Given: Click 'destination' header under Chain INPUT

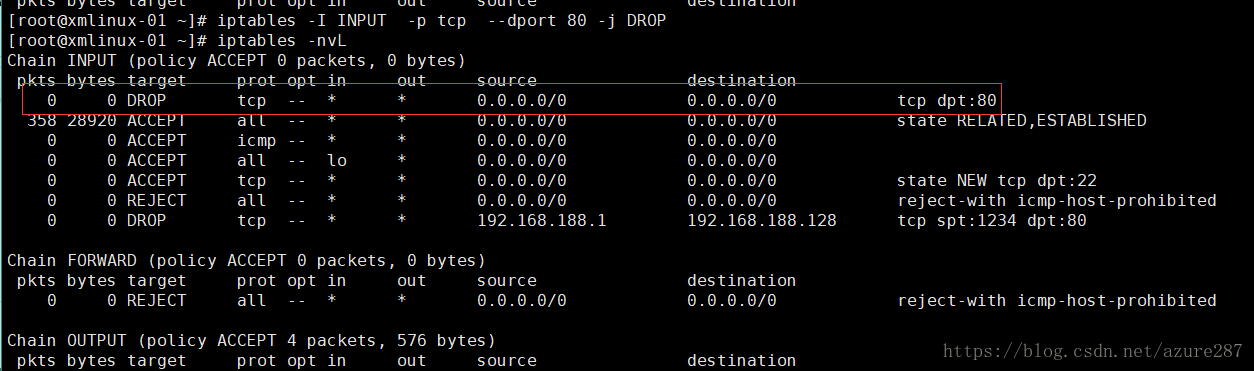Looking at the screenshot, I should [x=742, y=81].
